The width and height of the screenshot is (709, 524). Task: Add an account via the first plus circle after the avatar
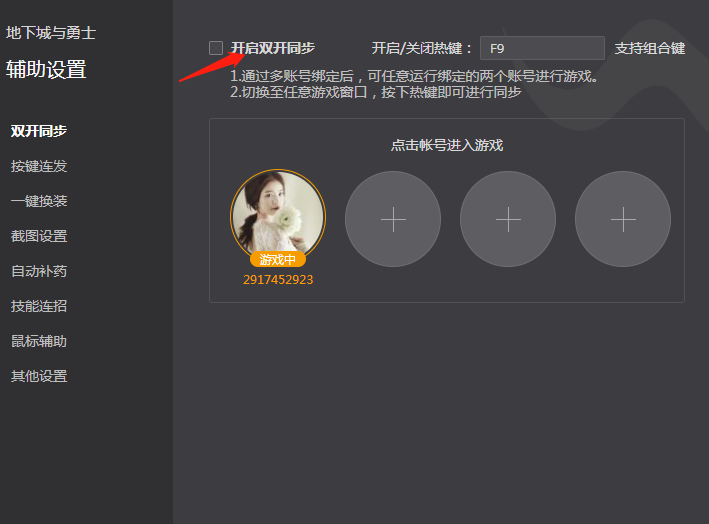(393, 219)
